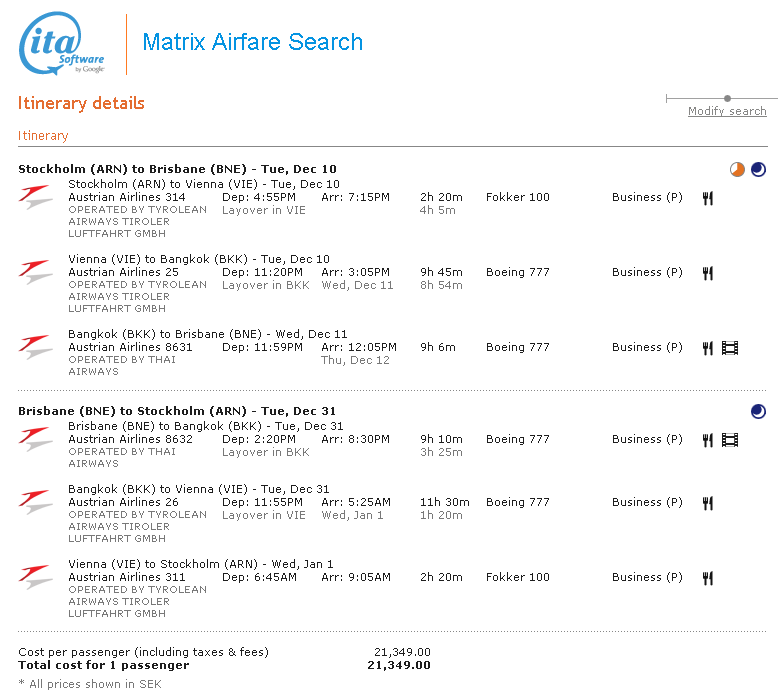Click the meal icon for Austrian Airlines 314
This screenshot has width=778, height=691.
pyautogui.click(x=708, y=198)
